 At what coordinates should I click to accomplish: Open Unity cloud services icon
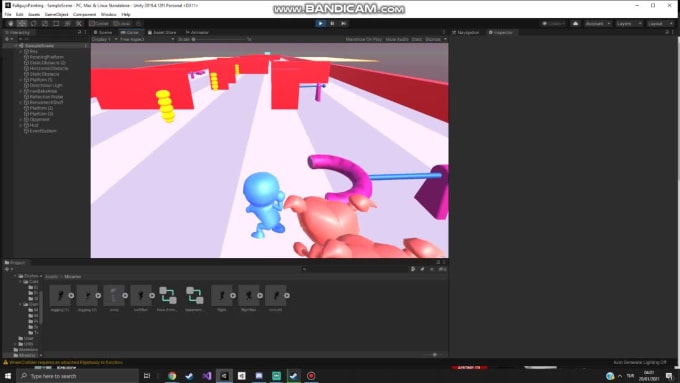coord(575,23)
